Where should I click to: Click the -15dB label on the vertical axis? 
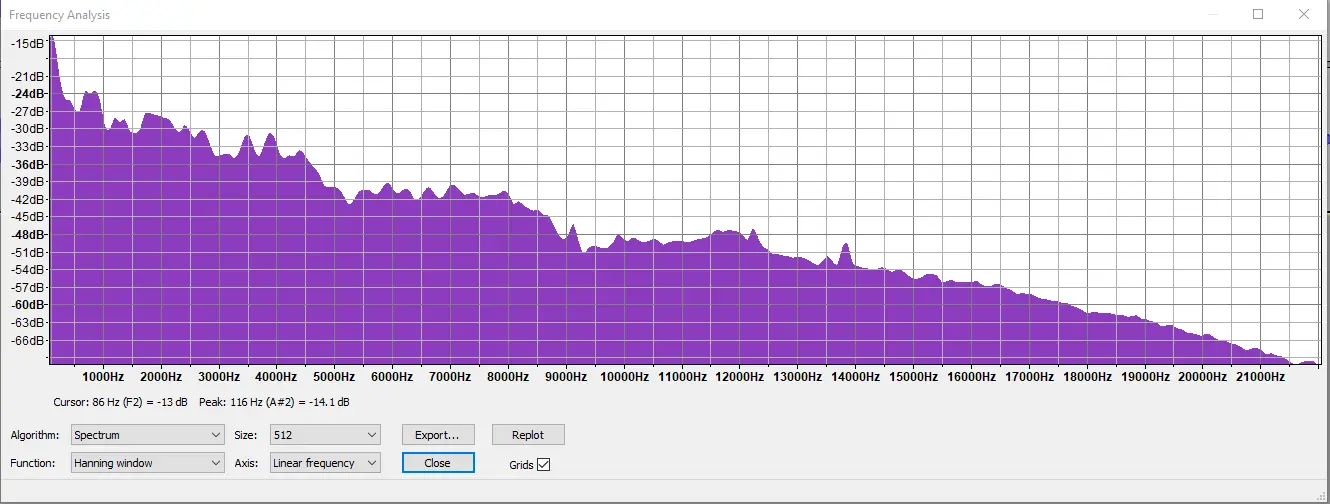tap(28, 43)
